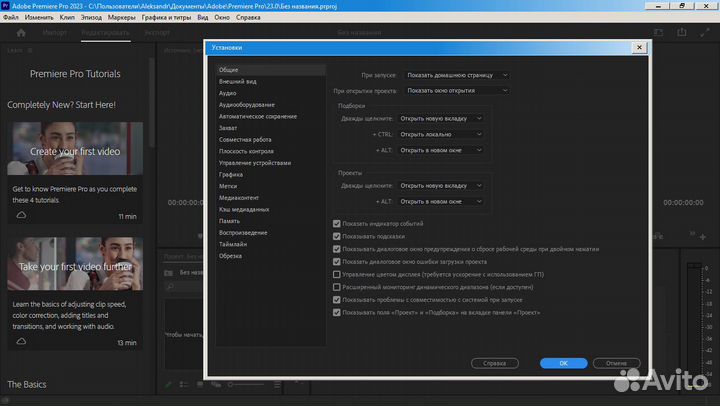Open the Справка menu in menu bar
This screenshot has height=406, width=720.
[248, 17]
